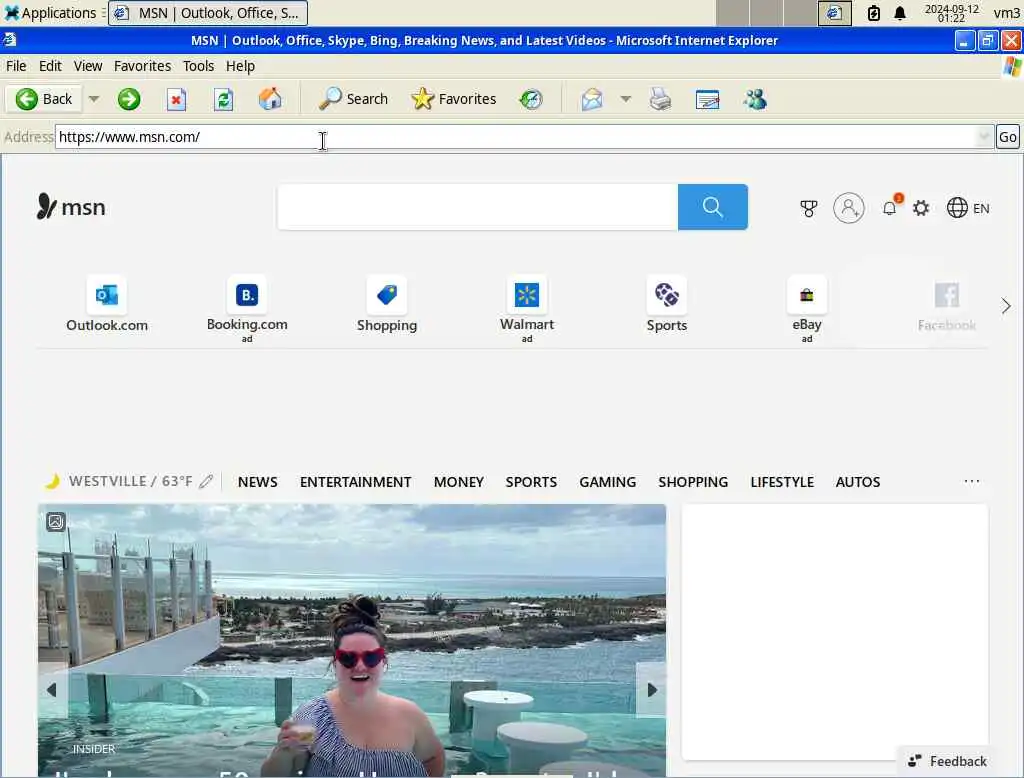Open the notifications bell on MSN
Image resolution: width=1024 pixels, height=778 pixels.
(889, 208)
